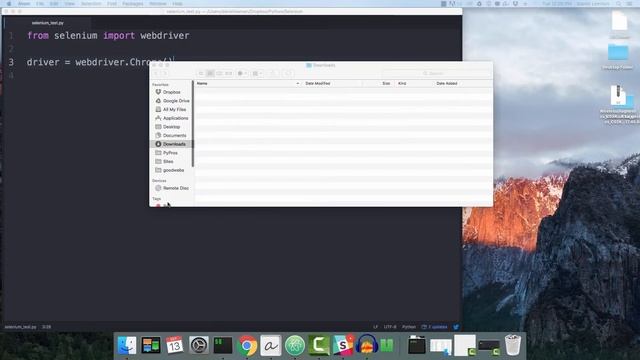Click the updates notice in Atom's status bar
This screenshot has width=640, height=360.
[434, 327]
